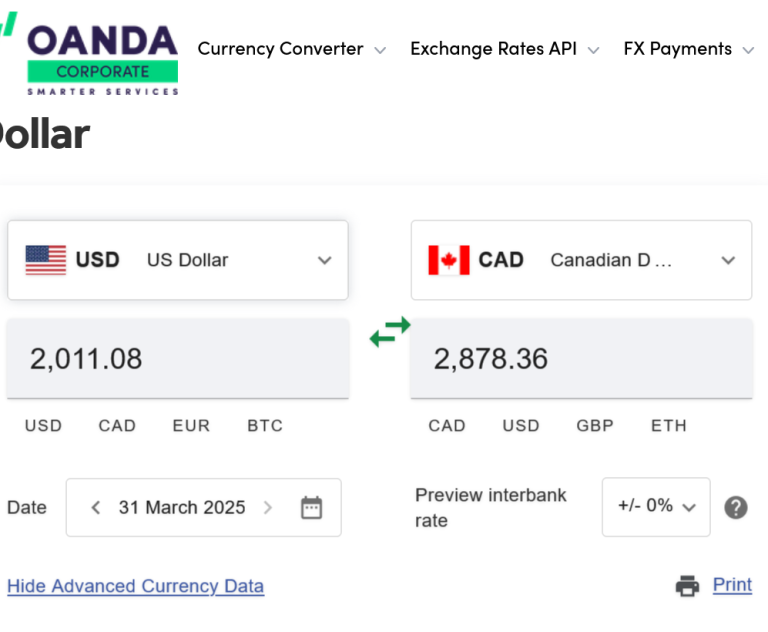Screen dimensions: 768x632
Task: Select GBP quick option under target amount
Action: coord(595,425)
